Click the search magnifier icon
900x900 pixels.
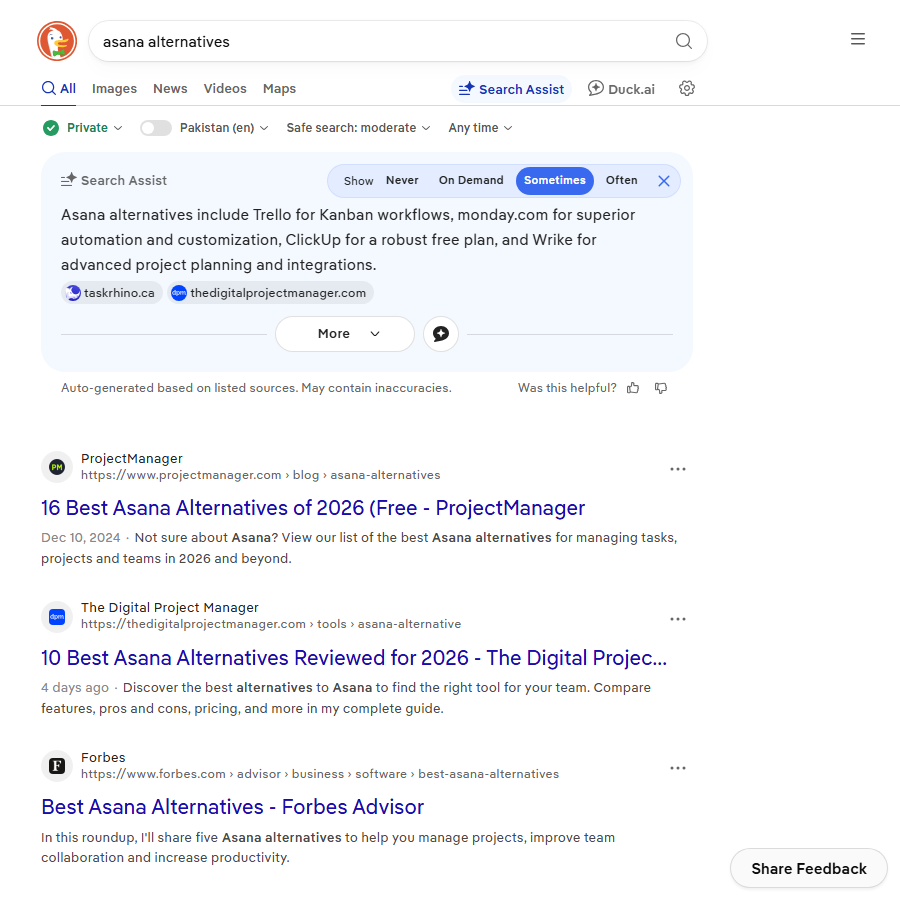point(683,41)
